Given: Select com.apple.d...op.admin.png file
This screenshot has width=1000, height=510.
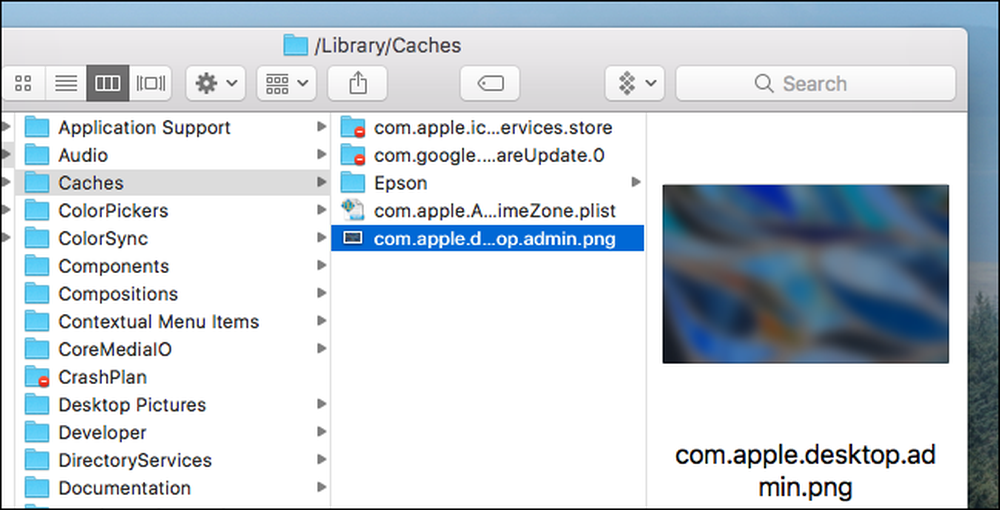Looking at the screenshot, I should tap(488, 238).
